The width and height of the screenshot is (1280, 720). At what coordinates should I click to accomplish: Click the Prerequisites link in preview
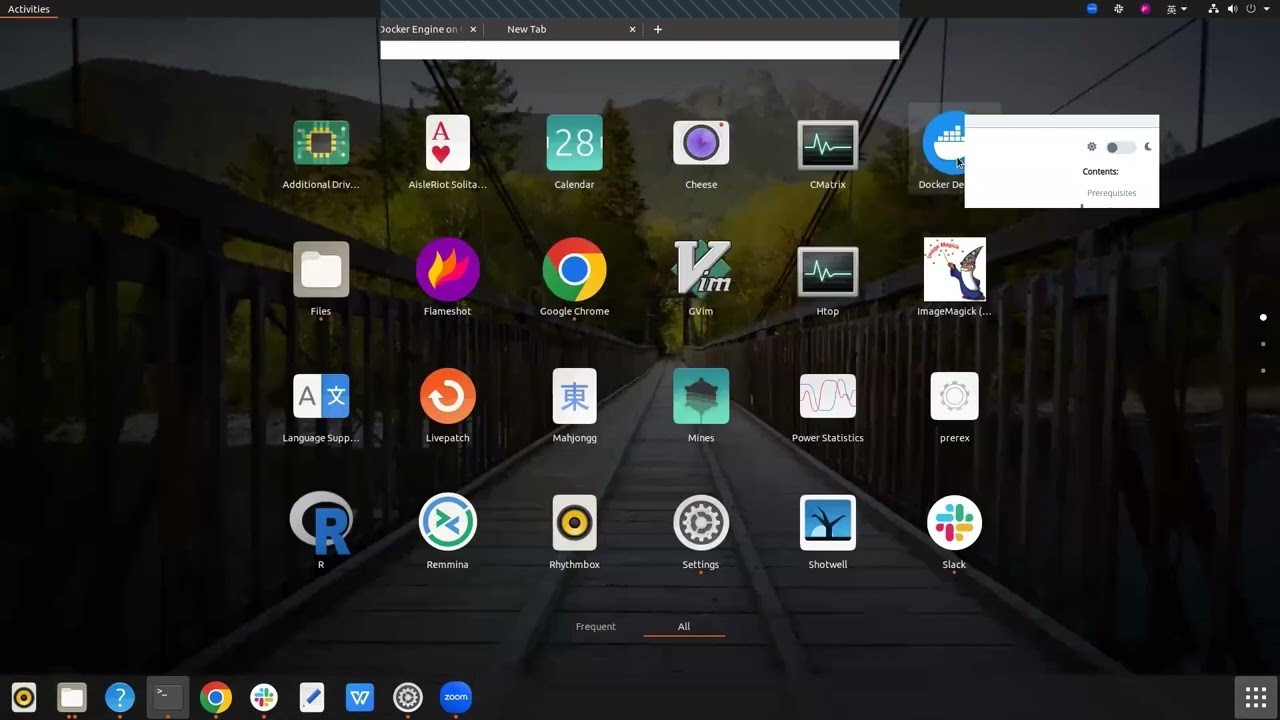pyautogui.click(x=1112, y=193)
